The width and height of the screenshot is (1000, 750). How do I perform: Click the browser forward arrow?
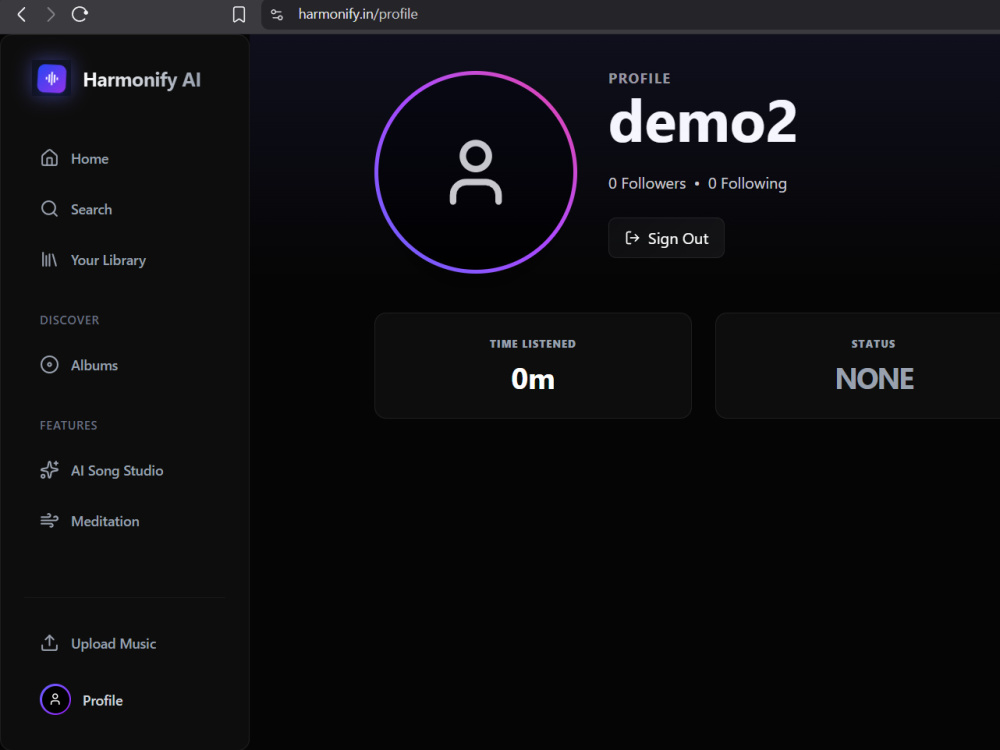click(x=50, y=14)
